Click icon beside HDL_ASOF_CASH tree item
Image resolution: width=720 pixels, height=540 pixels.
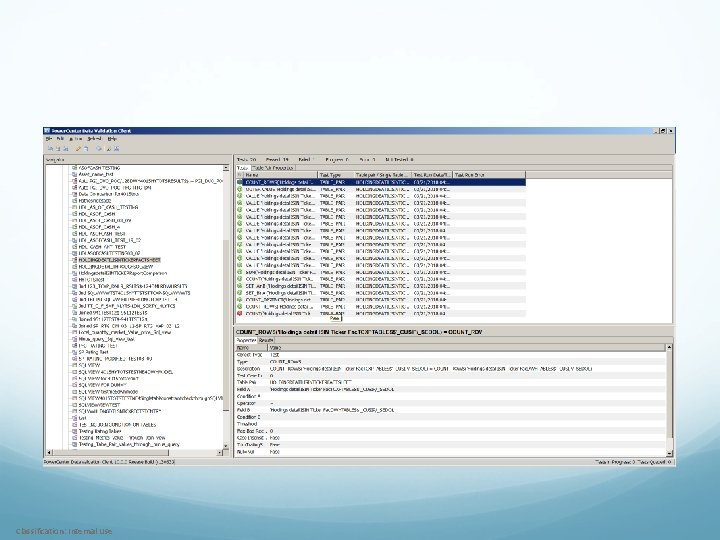pos(74,214)
